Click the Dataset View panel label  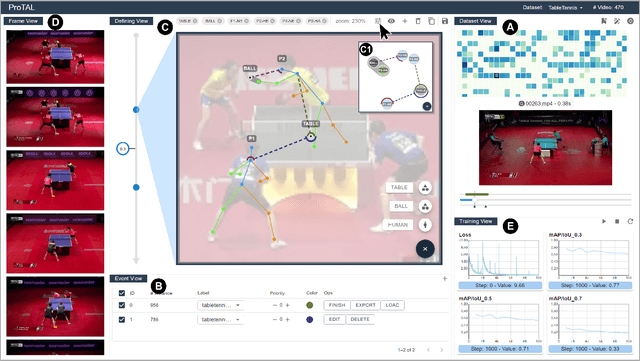click(476, 21)
